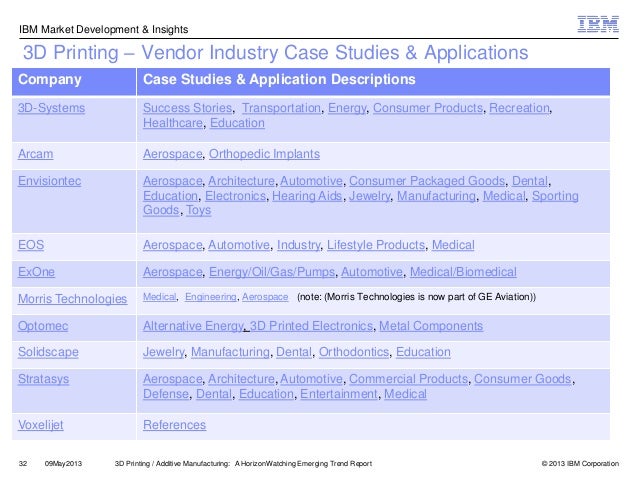This screenshot has height=479, width=638.
Task: Open Optomec Alternative Energy link
Action: [193, 326]
